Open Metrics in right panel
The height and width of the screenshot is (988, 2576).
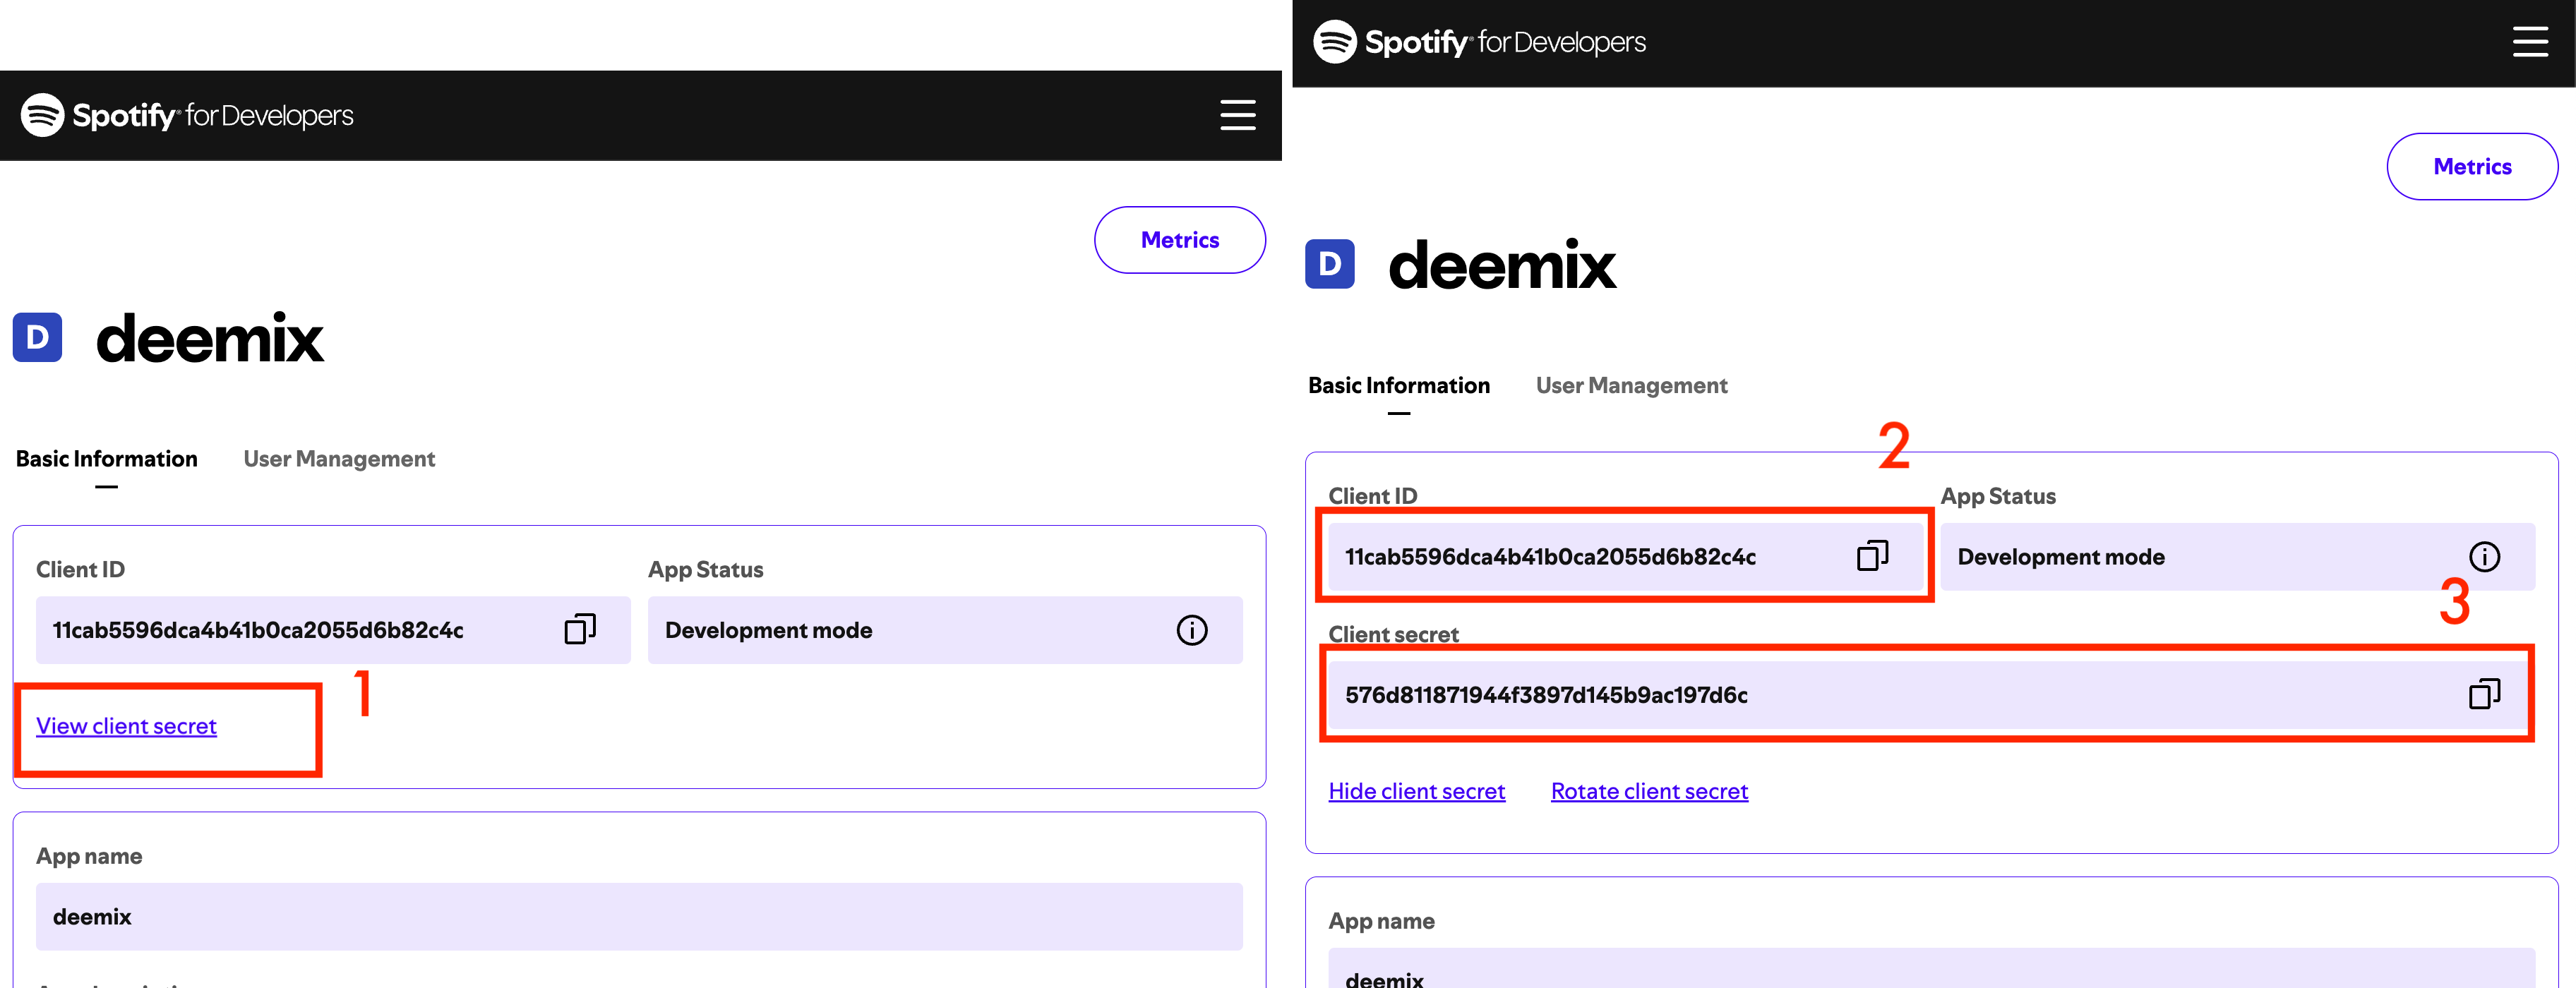click(x=2472, y=167)
